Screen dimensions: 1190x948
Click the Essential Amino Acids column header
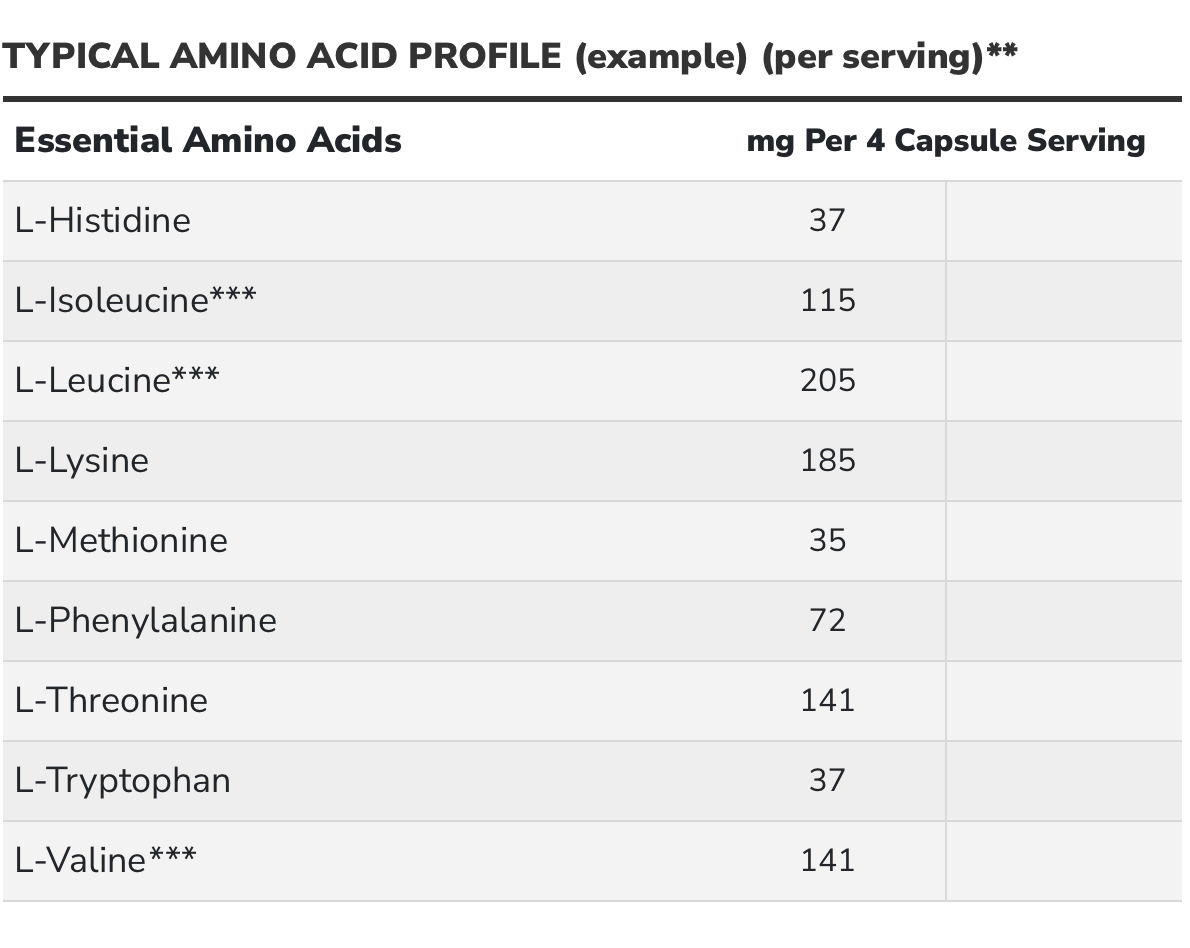pyautogui.click(x=208, y=140)
